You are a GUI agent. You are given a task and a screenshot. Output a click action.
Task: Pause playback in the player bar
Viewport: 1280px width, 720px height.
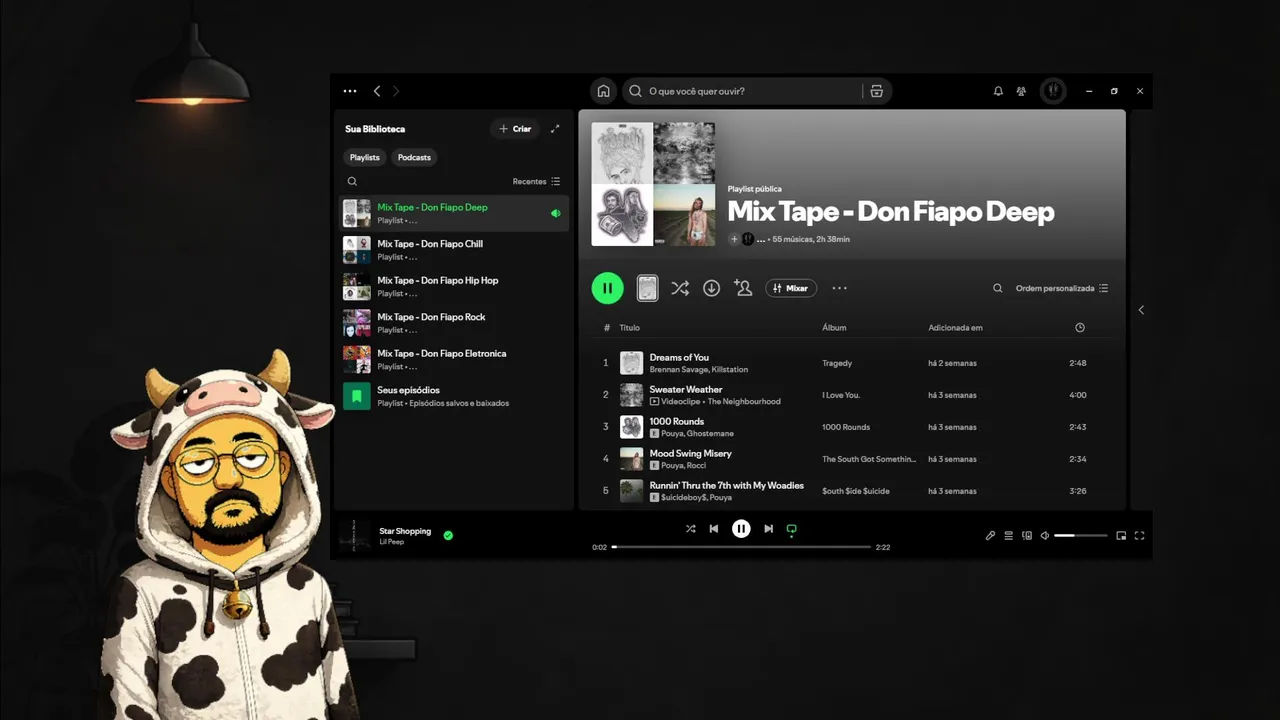coord(741,529)
